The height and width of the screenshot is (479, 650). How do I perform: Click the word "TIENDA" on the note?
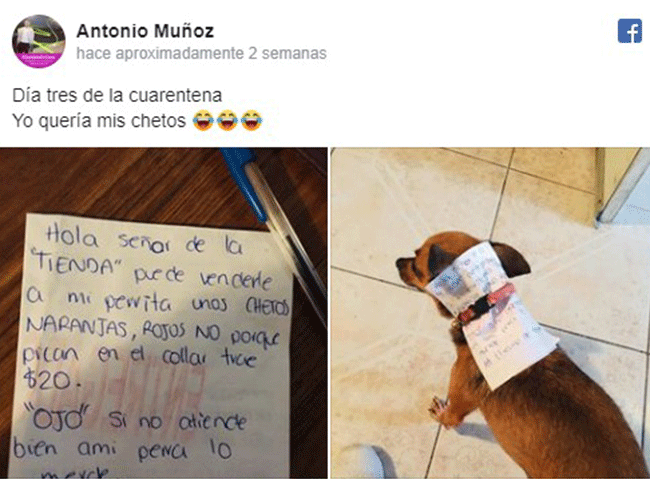coord(77,263)
